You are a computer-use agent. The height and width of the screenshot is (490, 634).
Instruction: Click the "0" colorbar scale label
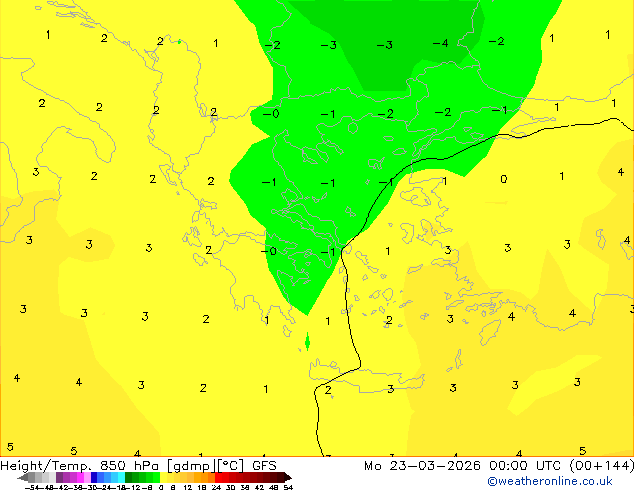161,487
